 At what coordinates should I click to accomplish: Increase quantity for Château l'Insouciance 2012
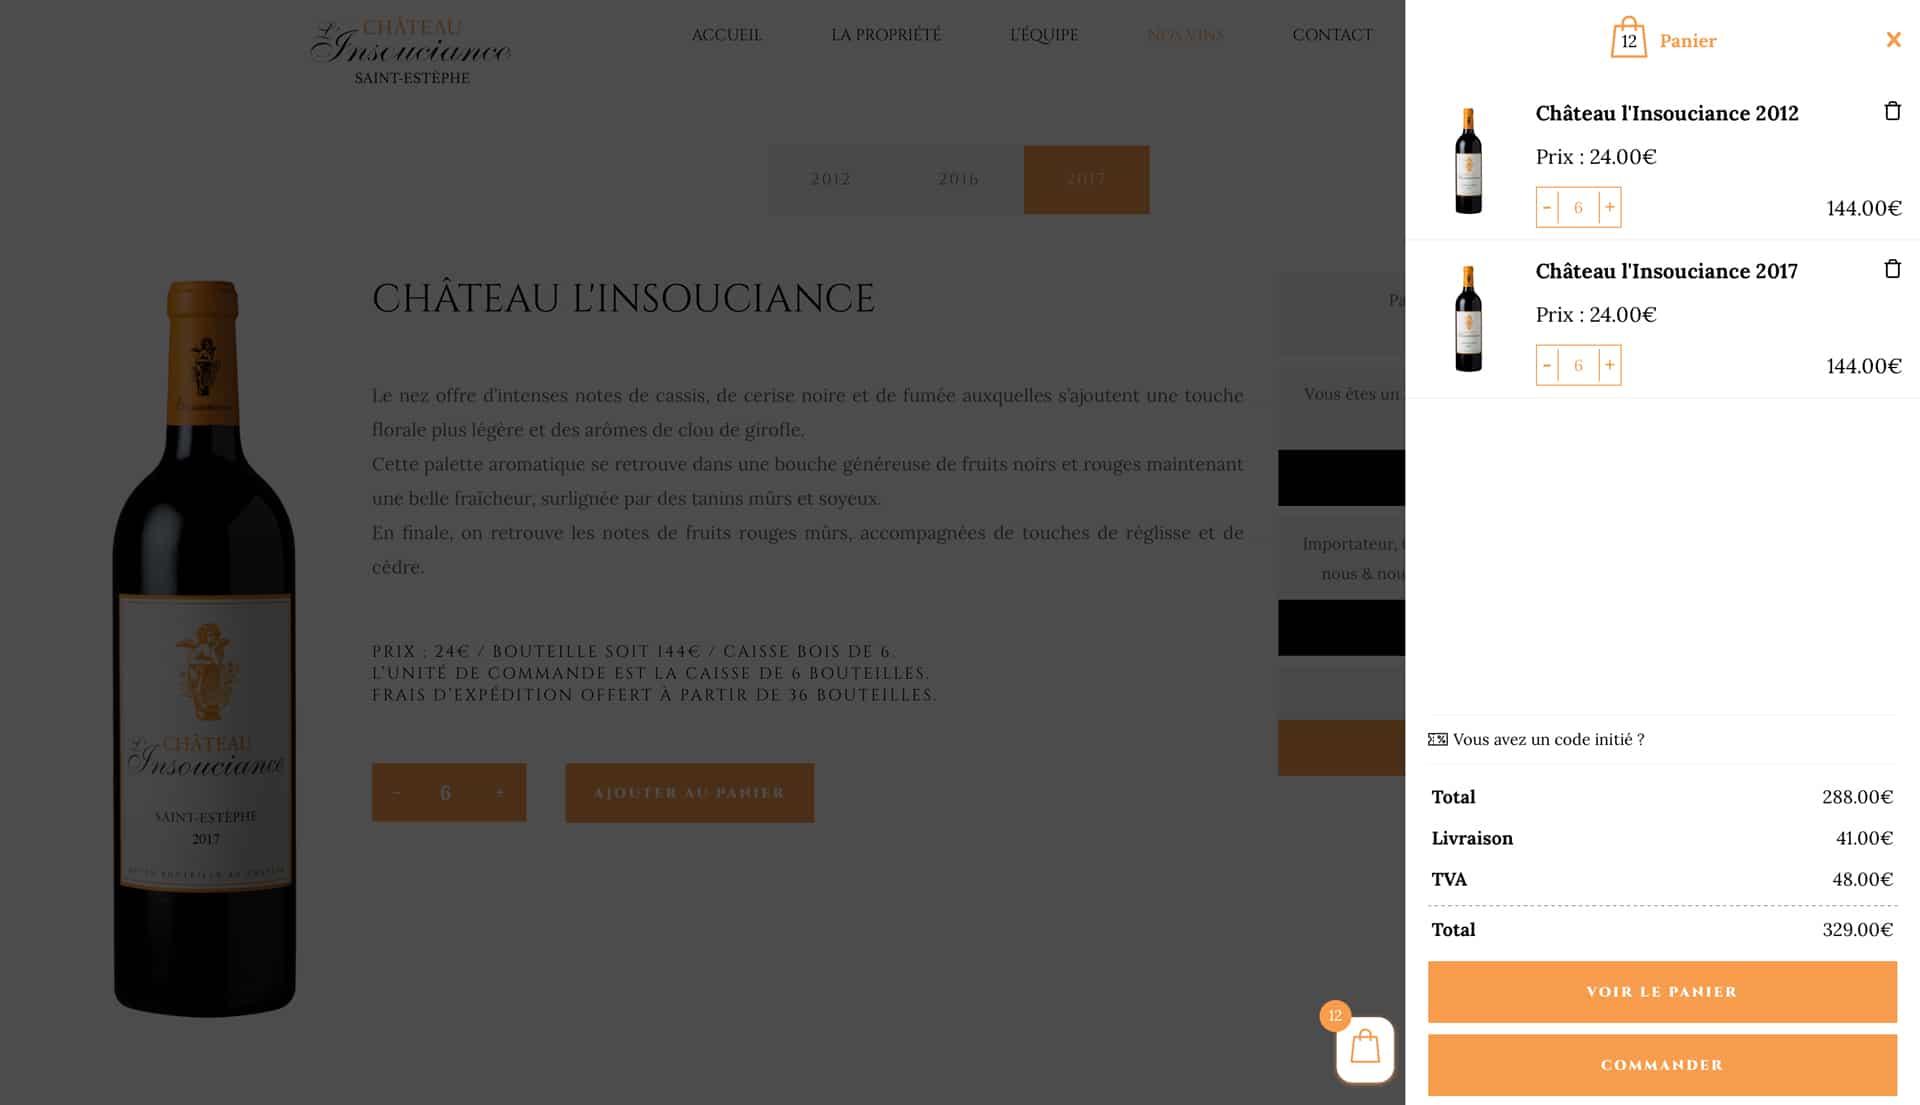(x=1610, y=207)
